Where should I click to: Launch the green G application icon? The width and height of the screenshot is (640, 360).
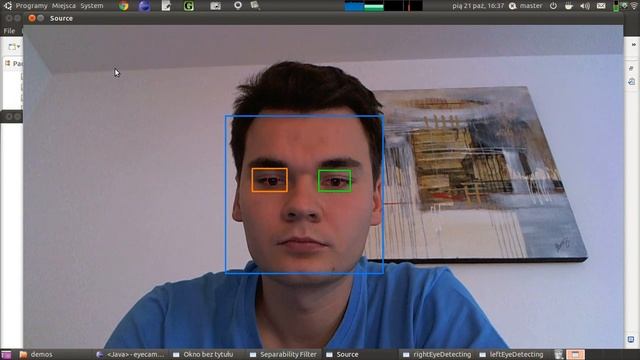(x=189, y=6)
